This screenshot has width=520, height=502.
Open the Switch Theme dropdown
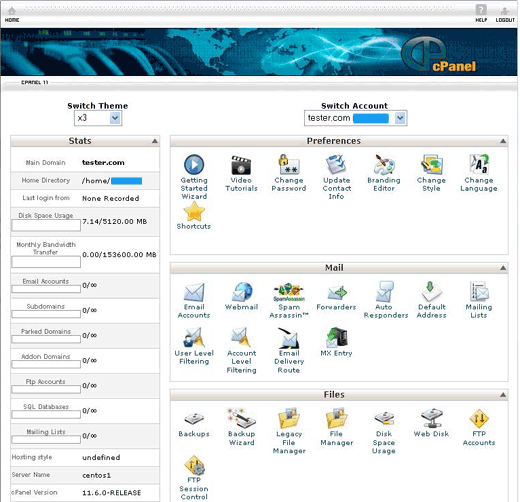click(98, 118)
